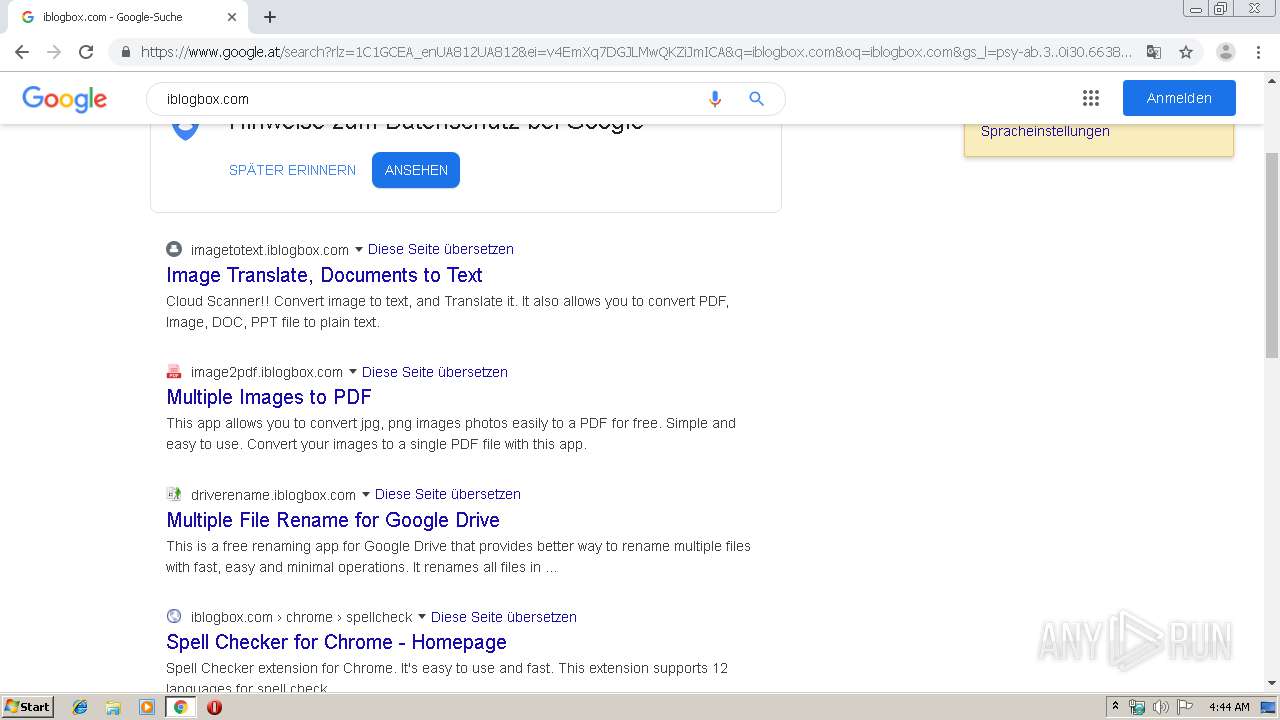
Task: Start voice search with microphone icon
Action: coord(714,99)
